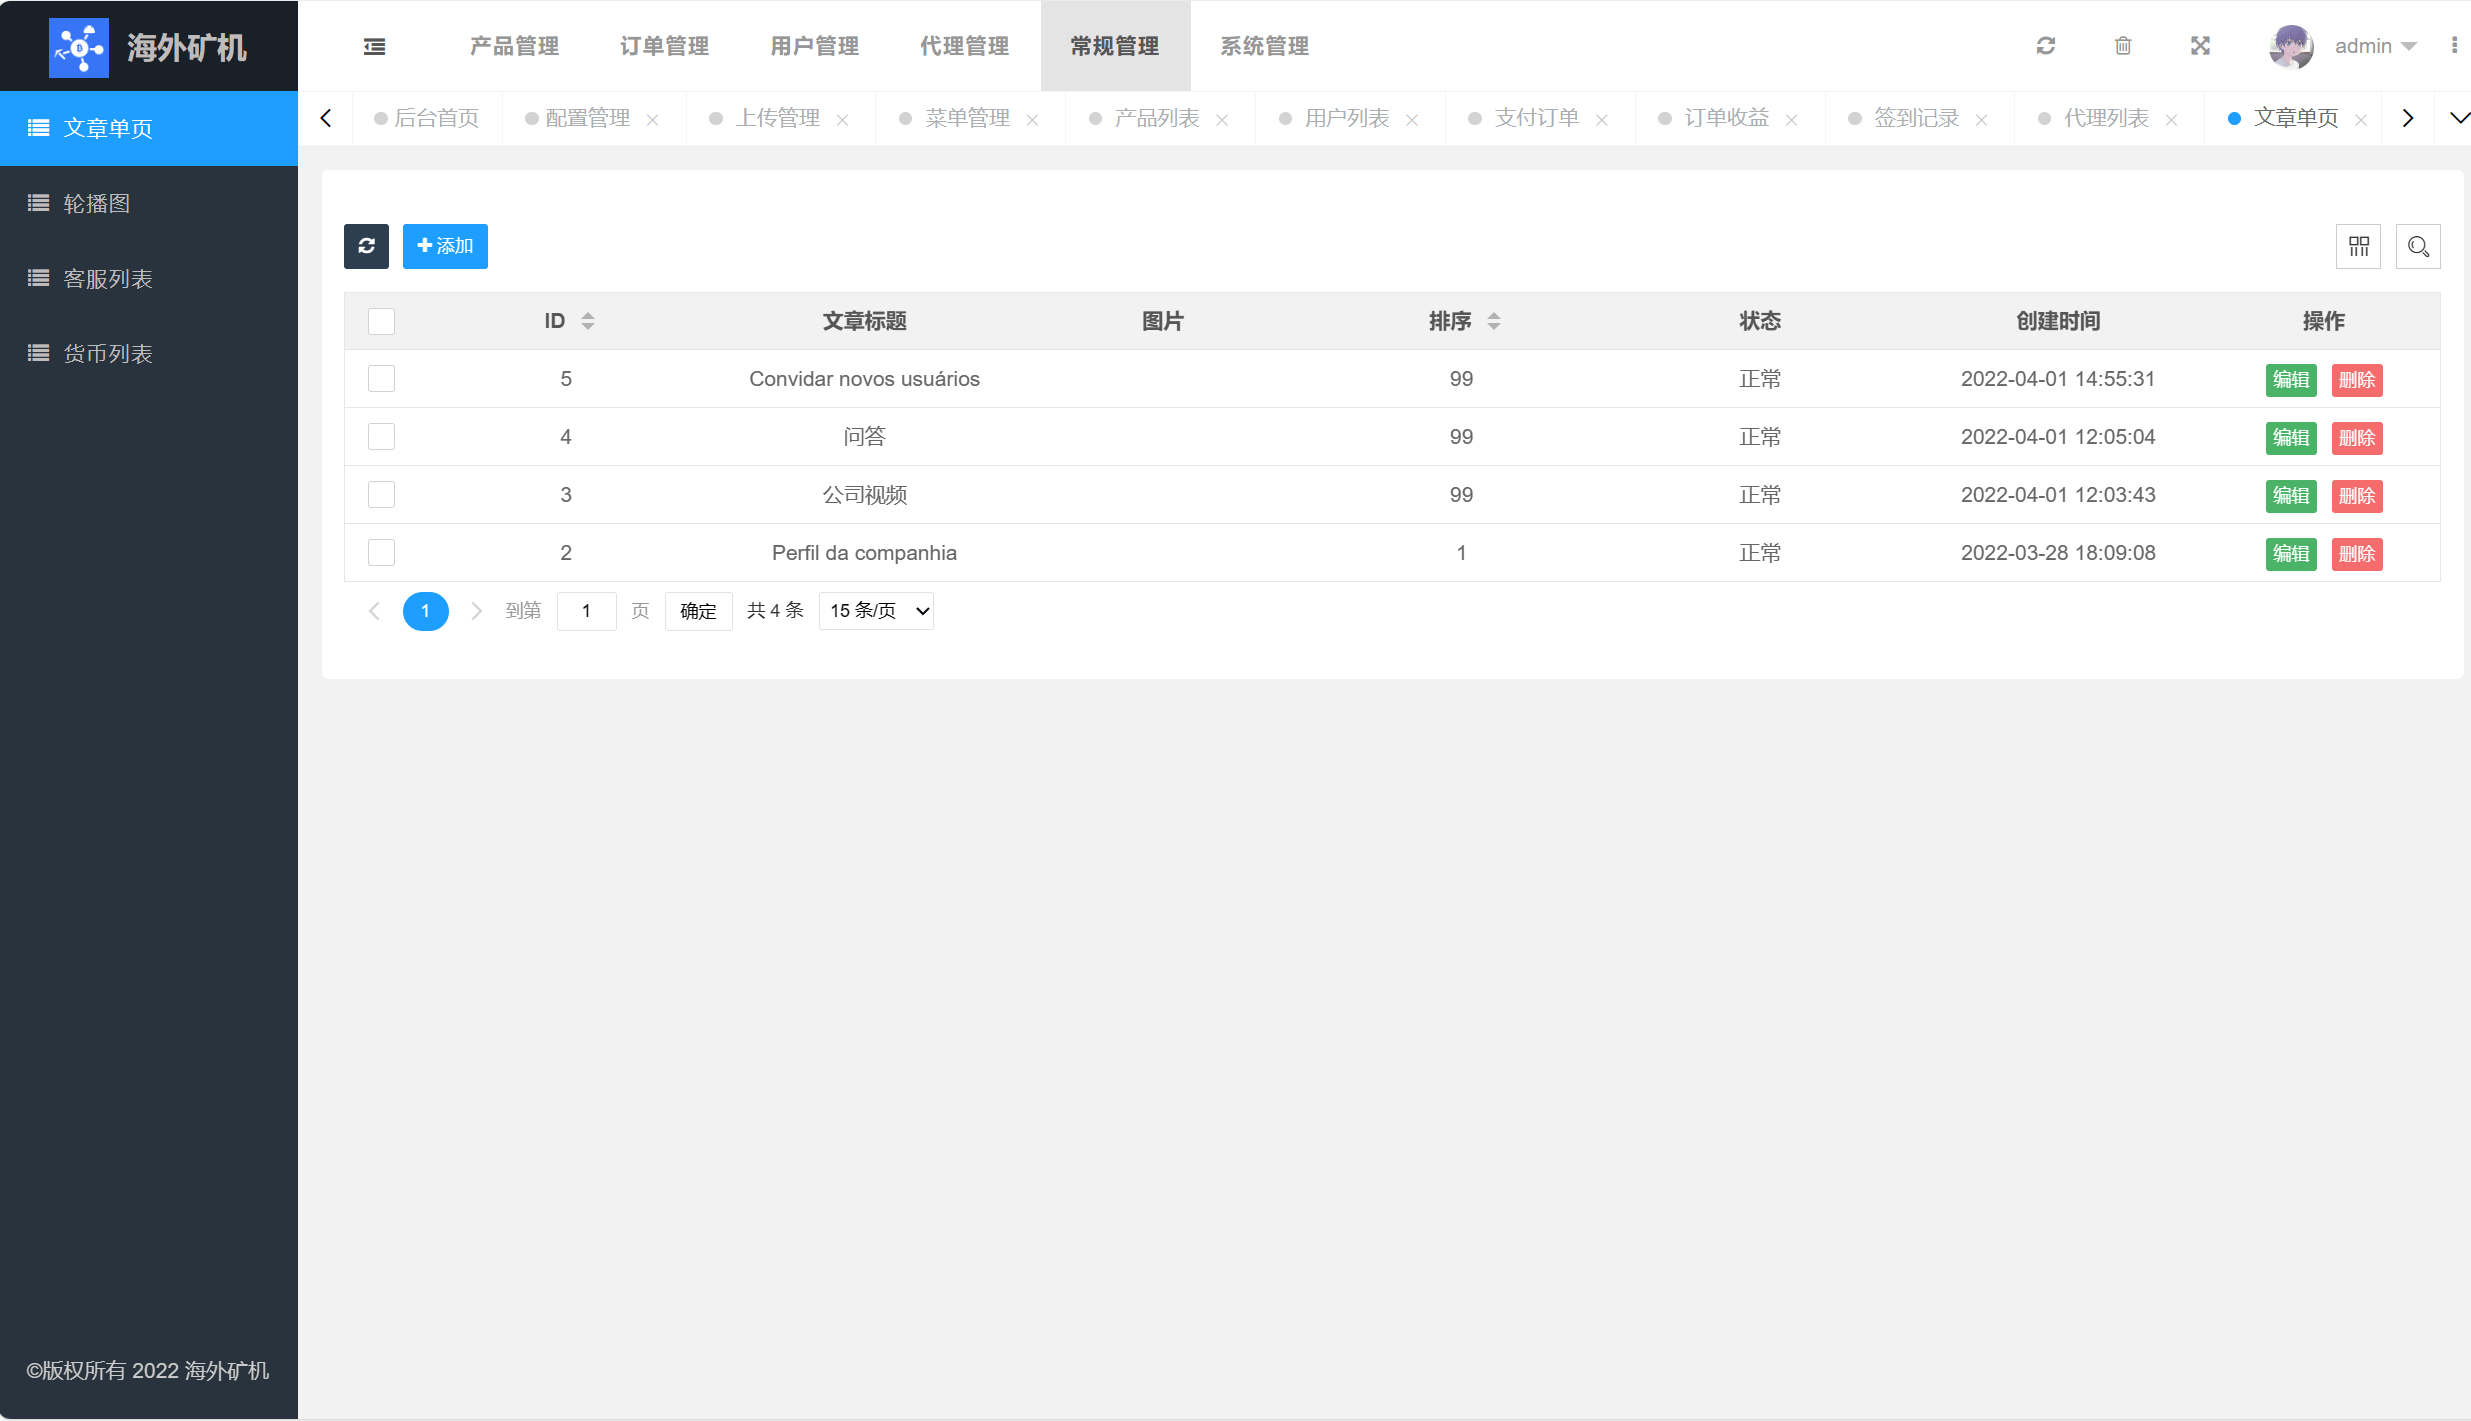Image resolution: width=2471 pixels, height=1421 pixels.
Task: Edit the Convidar novos usuários article
Action: point(2291,380)
